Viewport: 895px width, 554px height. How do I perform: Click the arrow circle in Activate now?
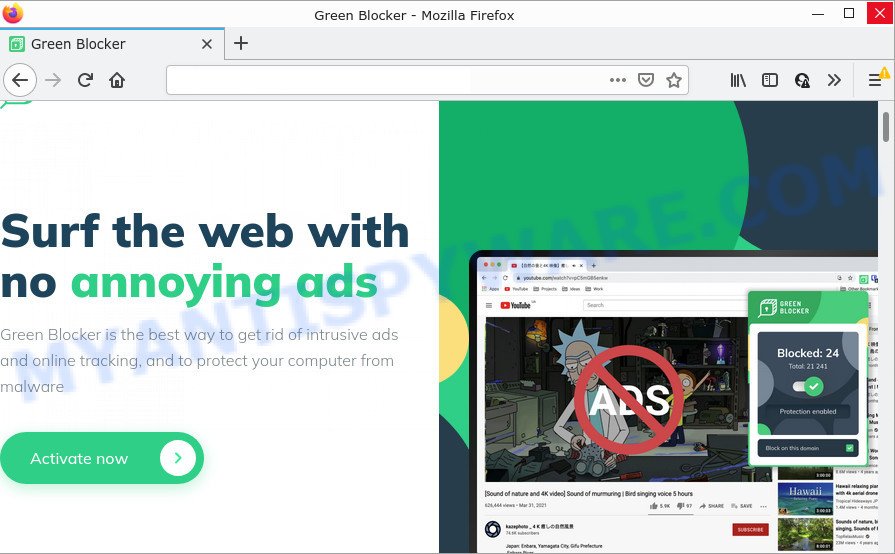178,458
